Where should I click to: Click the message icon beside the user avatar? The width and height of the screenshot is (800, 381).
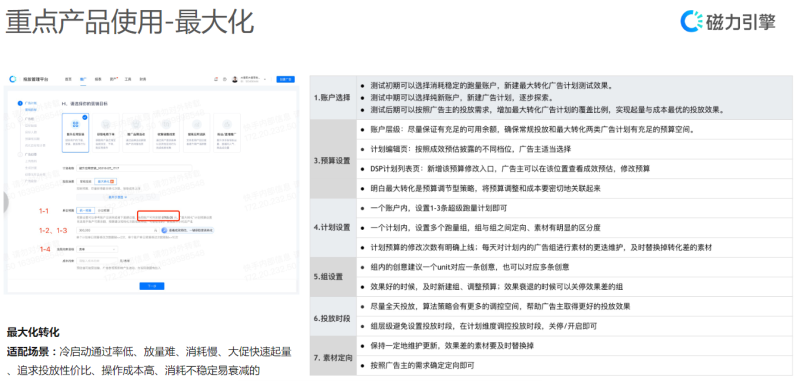[x=225, y=79]
